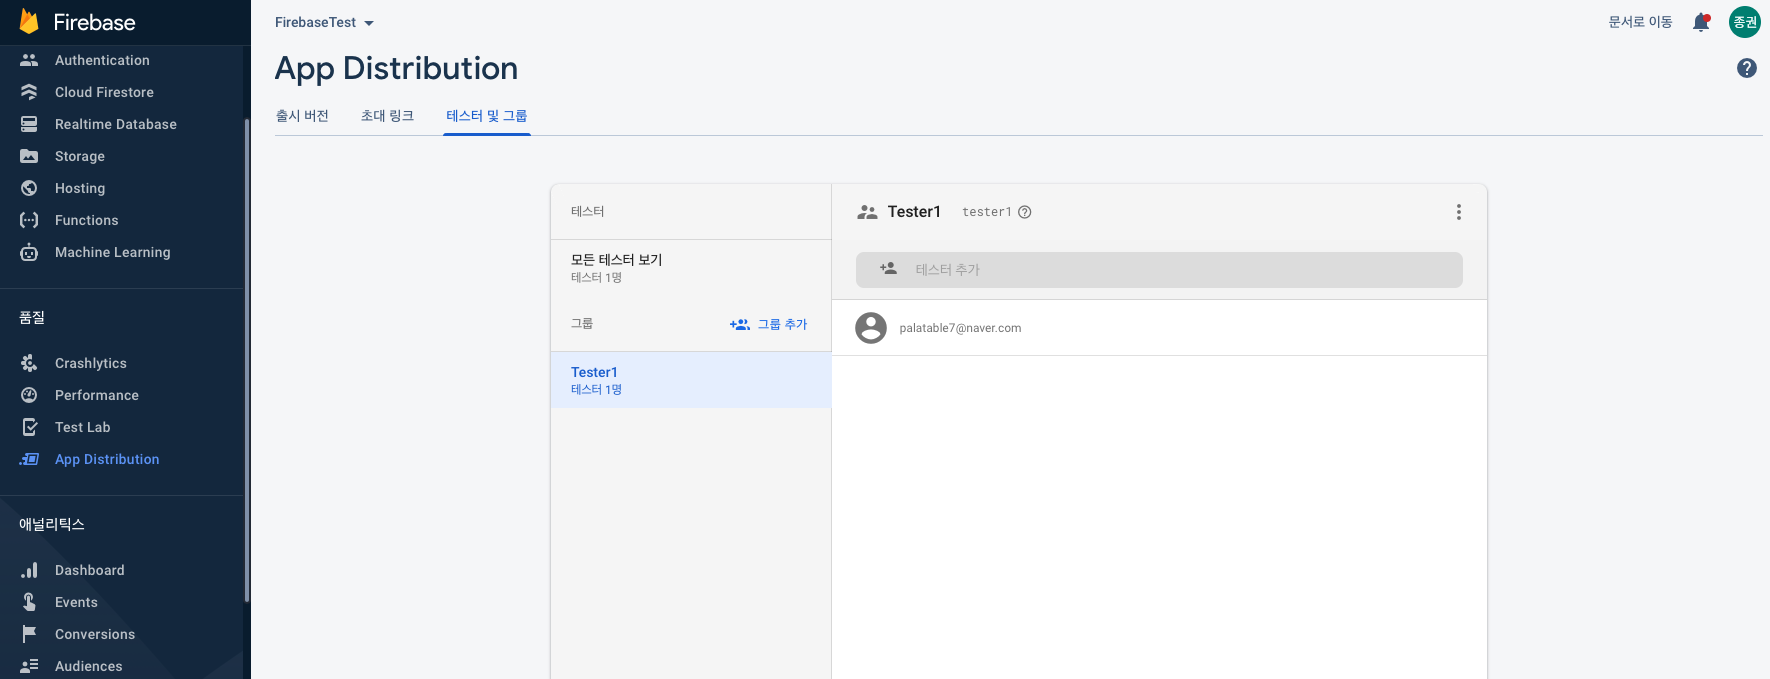
Task: Click the Machine Learning robot icon
Action: click(29, 252)
